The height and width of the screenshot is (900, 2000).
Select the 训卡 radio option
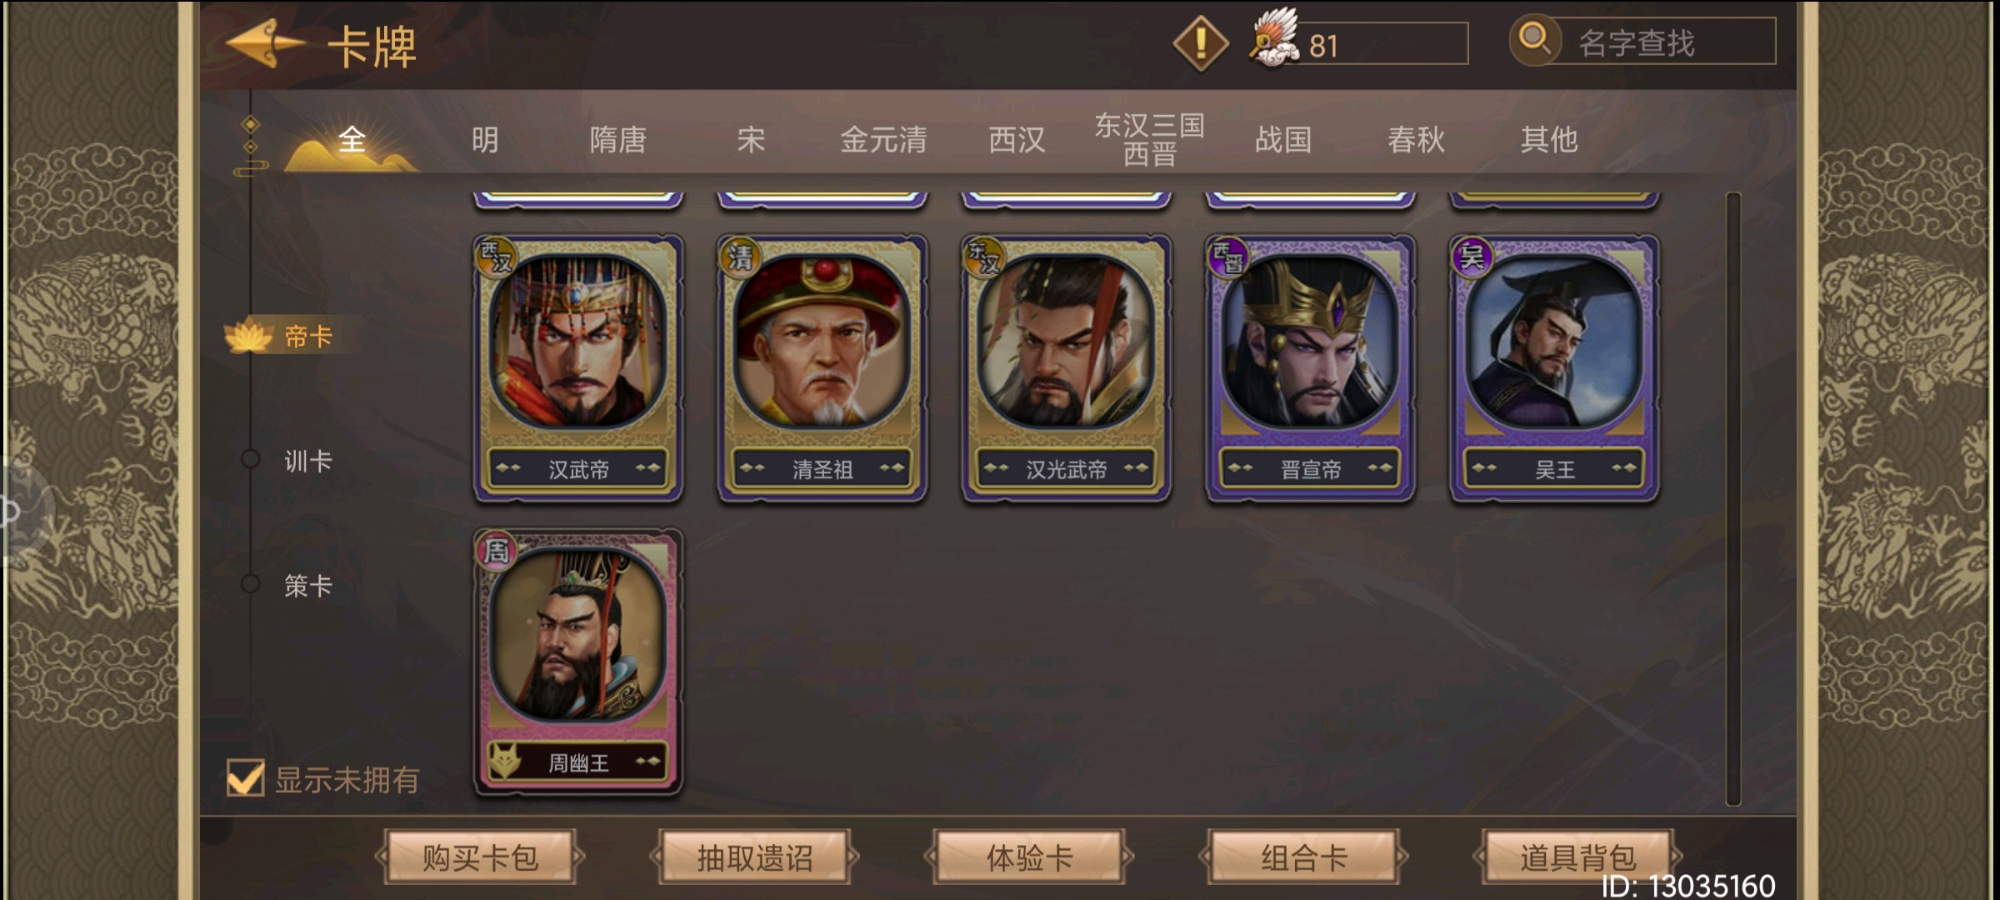250,460
